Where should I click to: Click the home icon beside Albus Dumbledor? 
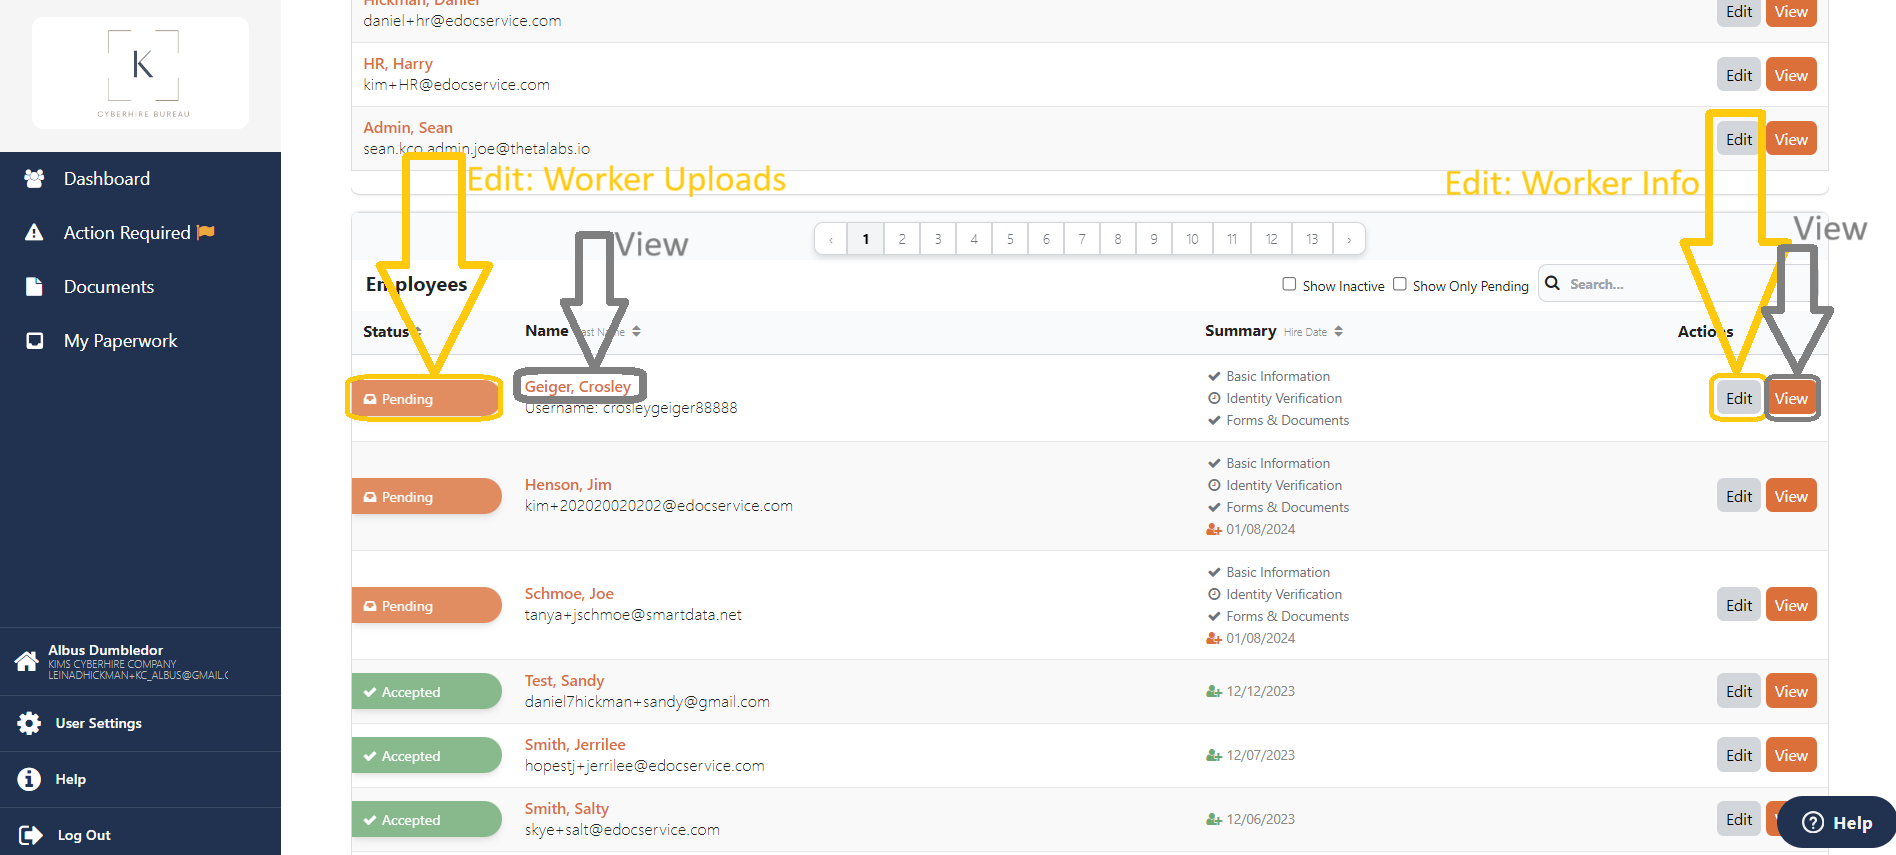pyautogui.click(x=26, y=661)
